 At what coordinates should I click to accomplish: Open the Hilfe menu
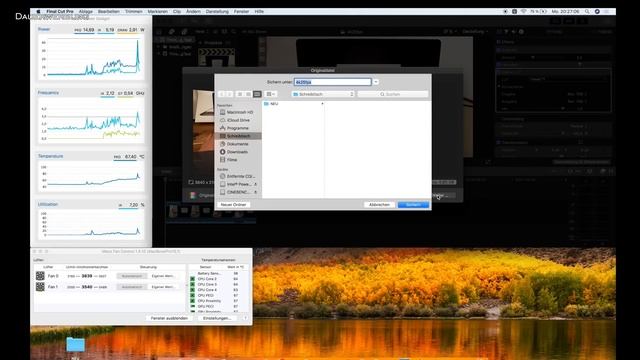tap(259, 11)
